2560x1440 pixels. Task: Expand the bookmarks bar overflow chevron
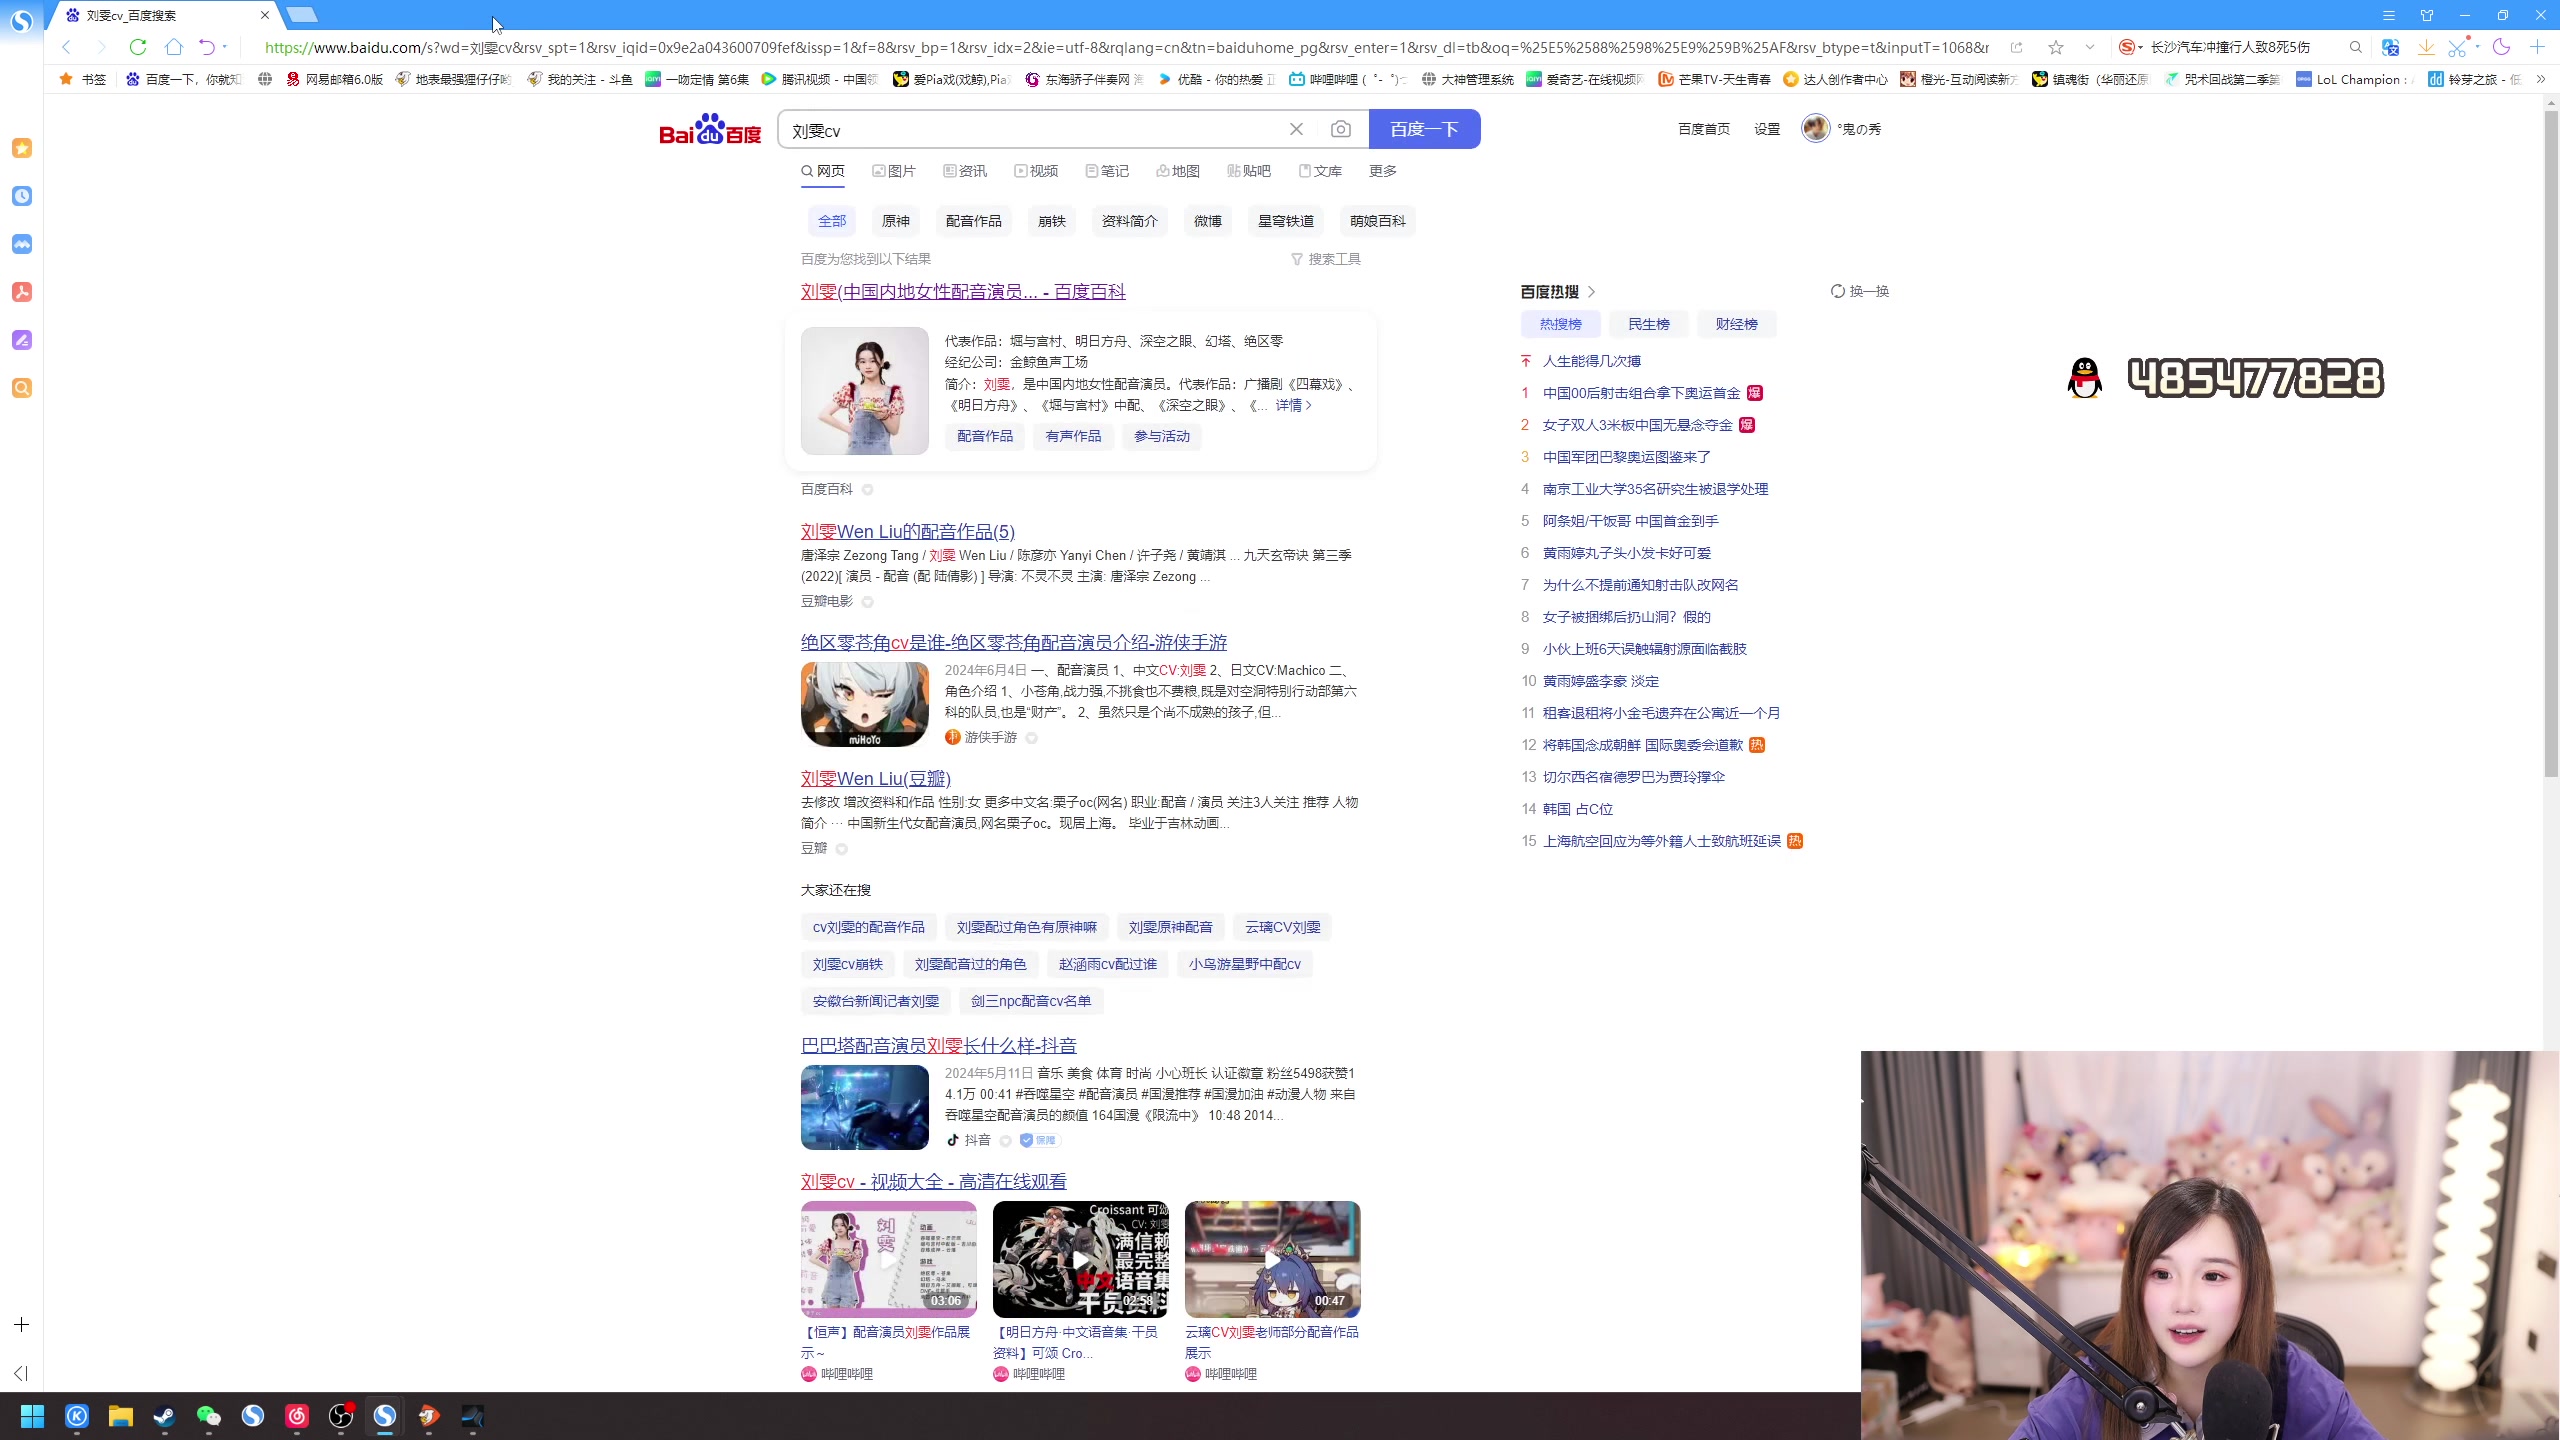click(x=2540, y=79)
